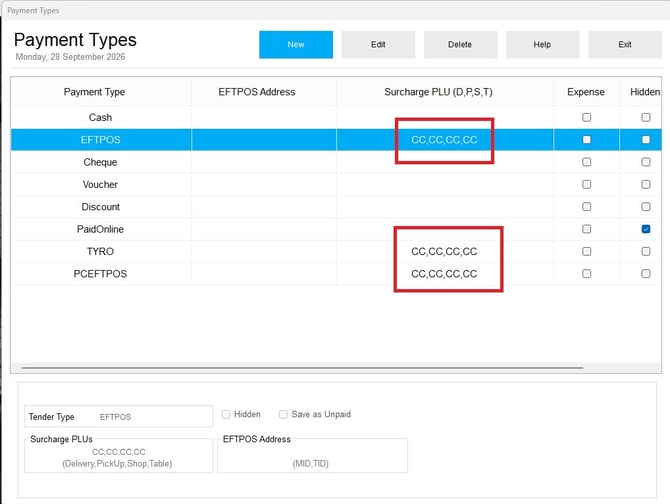Toggle Hidden checkbox for Cheque
Screen dimensions: 670x504
[646, 162]
